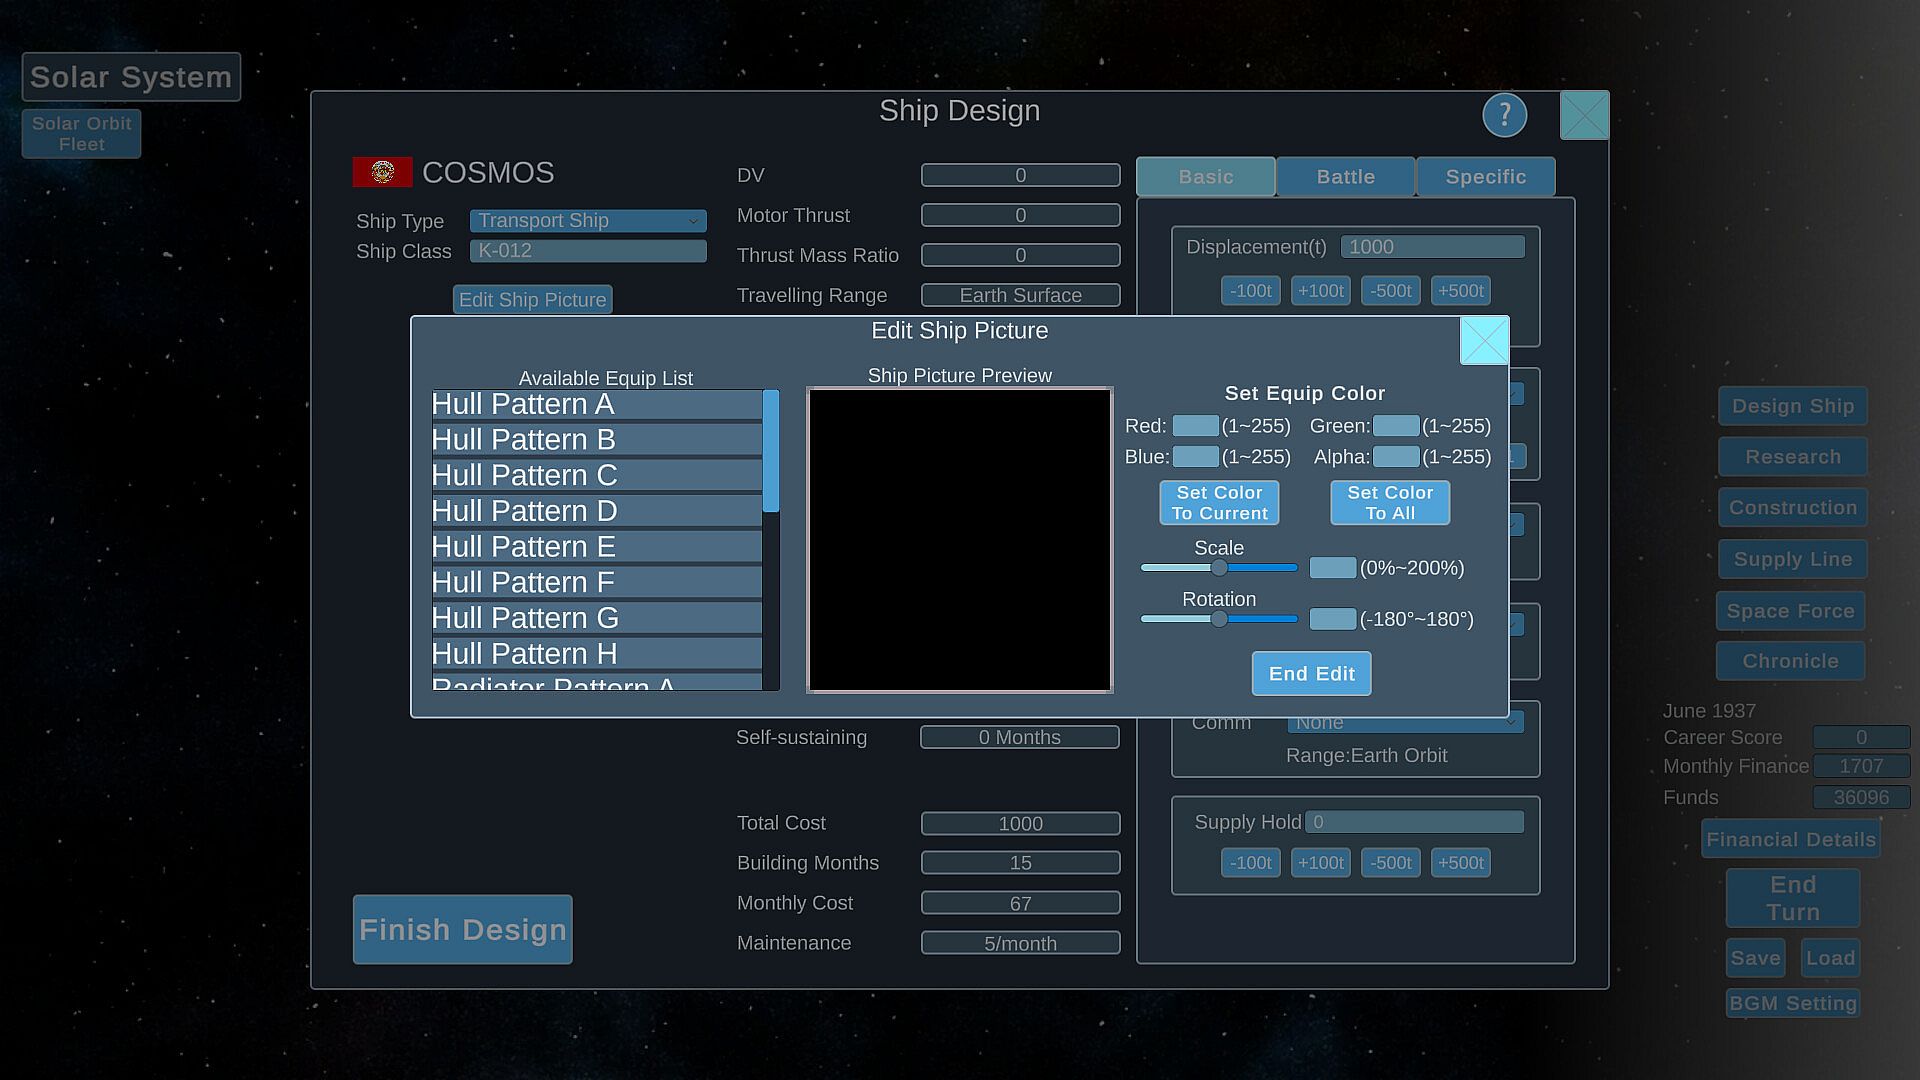Close the Ship Design window

point(1584,116)
